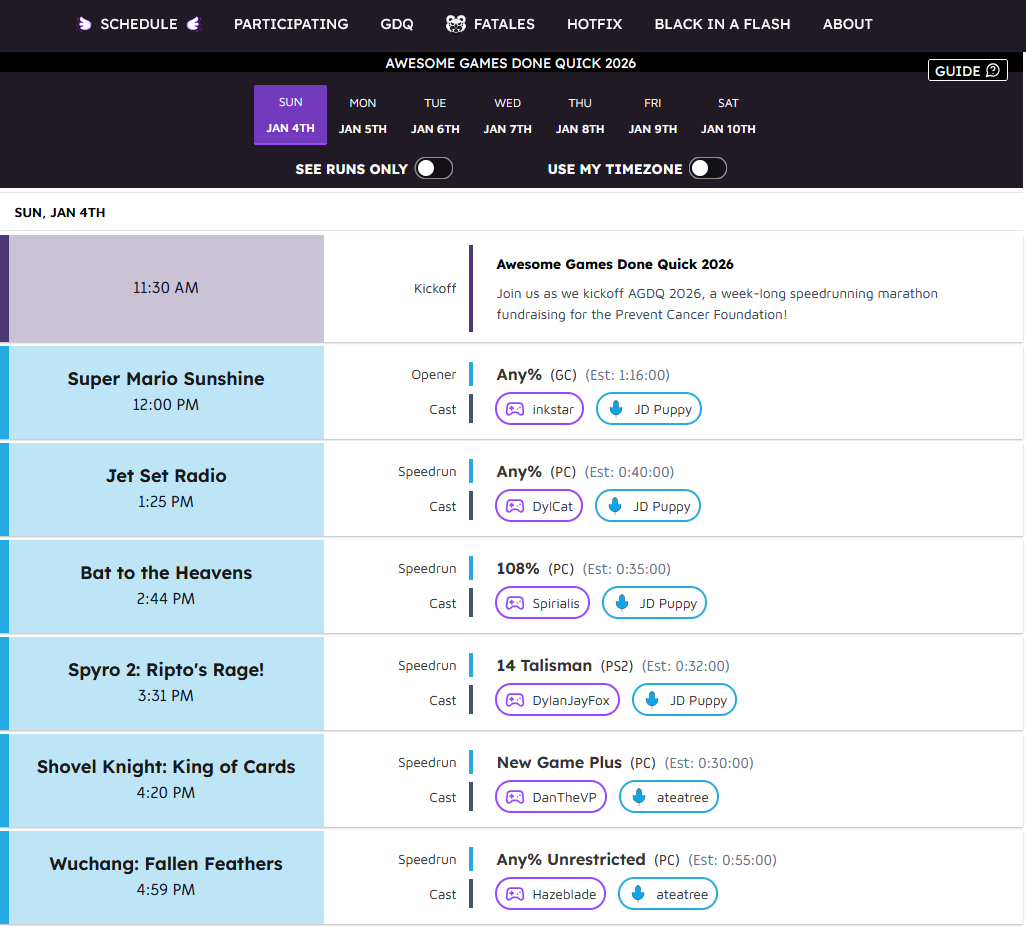
Task: Go to the GDQ nav link
Action: 397,24
